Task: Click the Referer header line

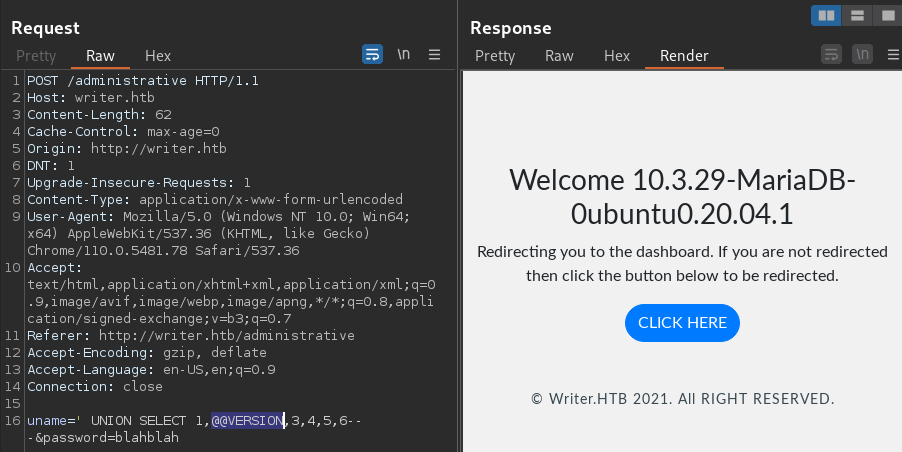Action: 191,335
